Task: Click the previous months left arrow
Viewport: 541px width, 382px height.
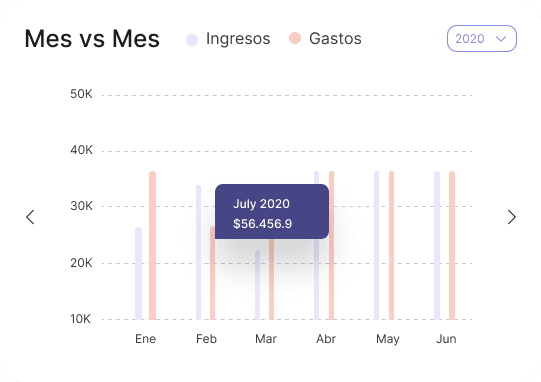Action: click(x=30, y=217)
